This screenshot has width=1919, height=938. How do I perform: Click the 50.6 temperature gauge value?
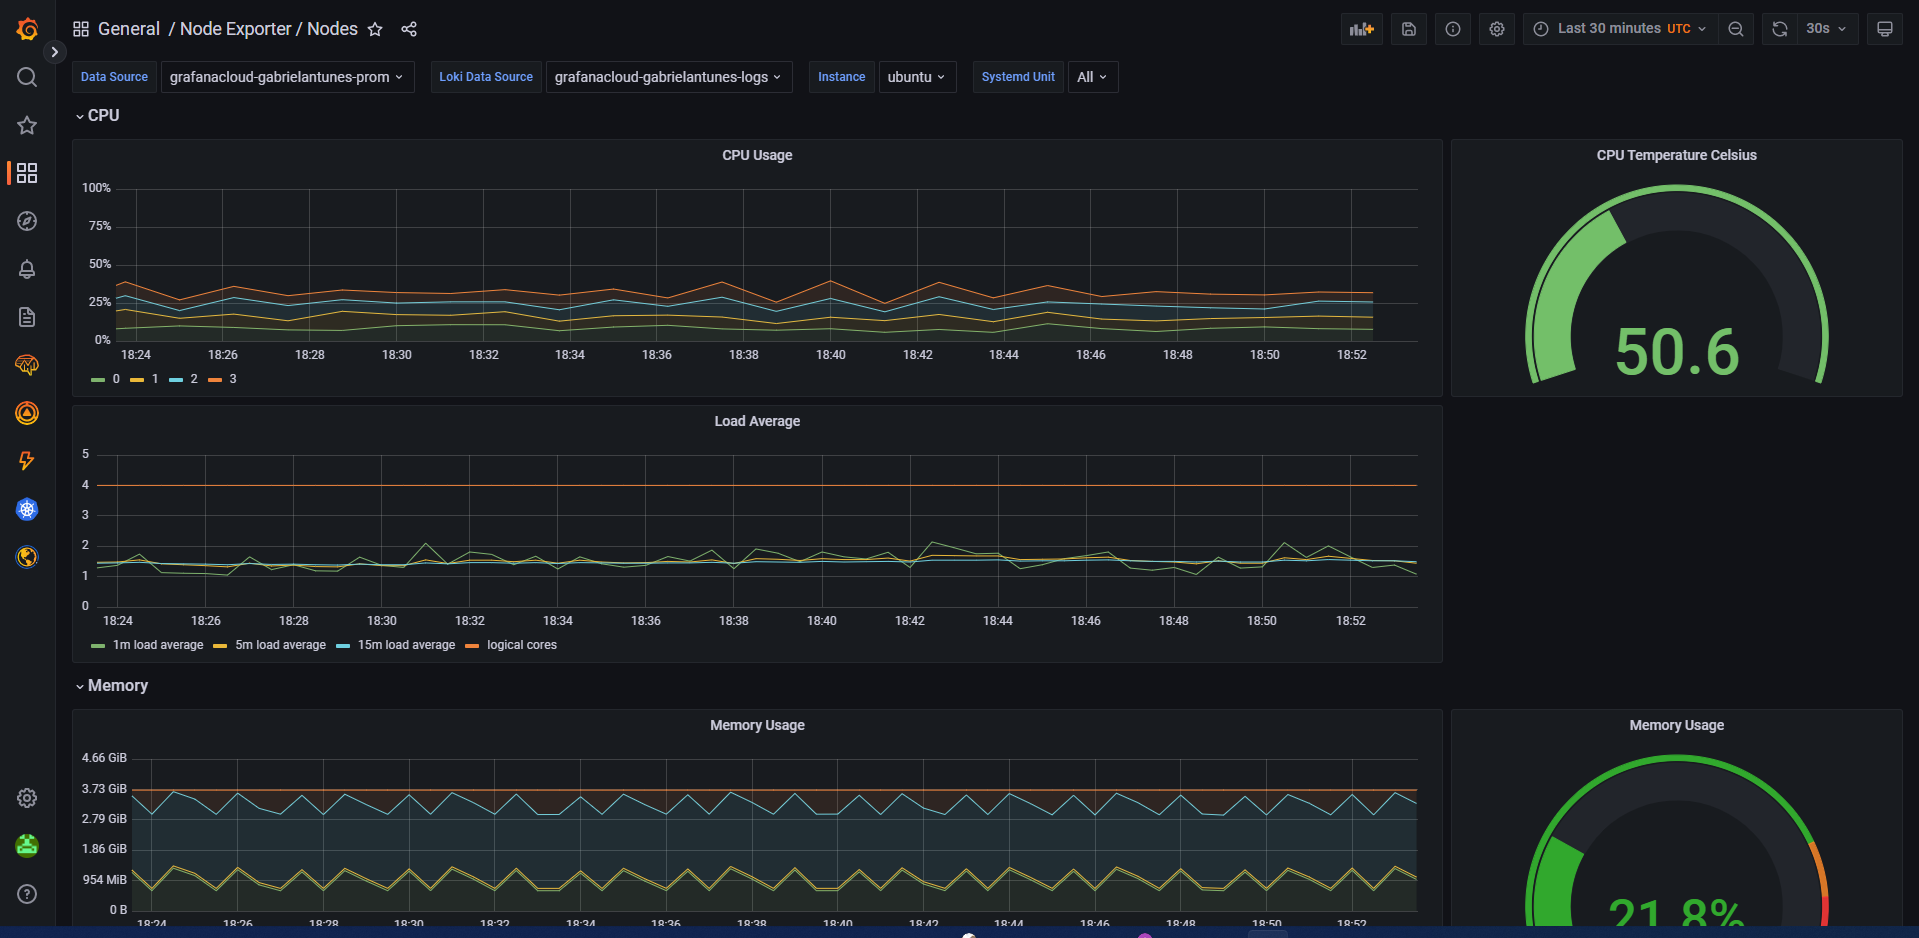[1677, 352]
